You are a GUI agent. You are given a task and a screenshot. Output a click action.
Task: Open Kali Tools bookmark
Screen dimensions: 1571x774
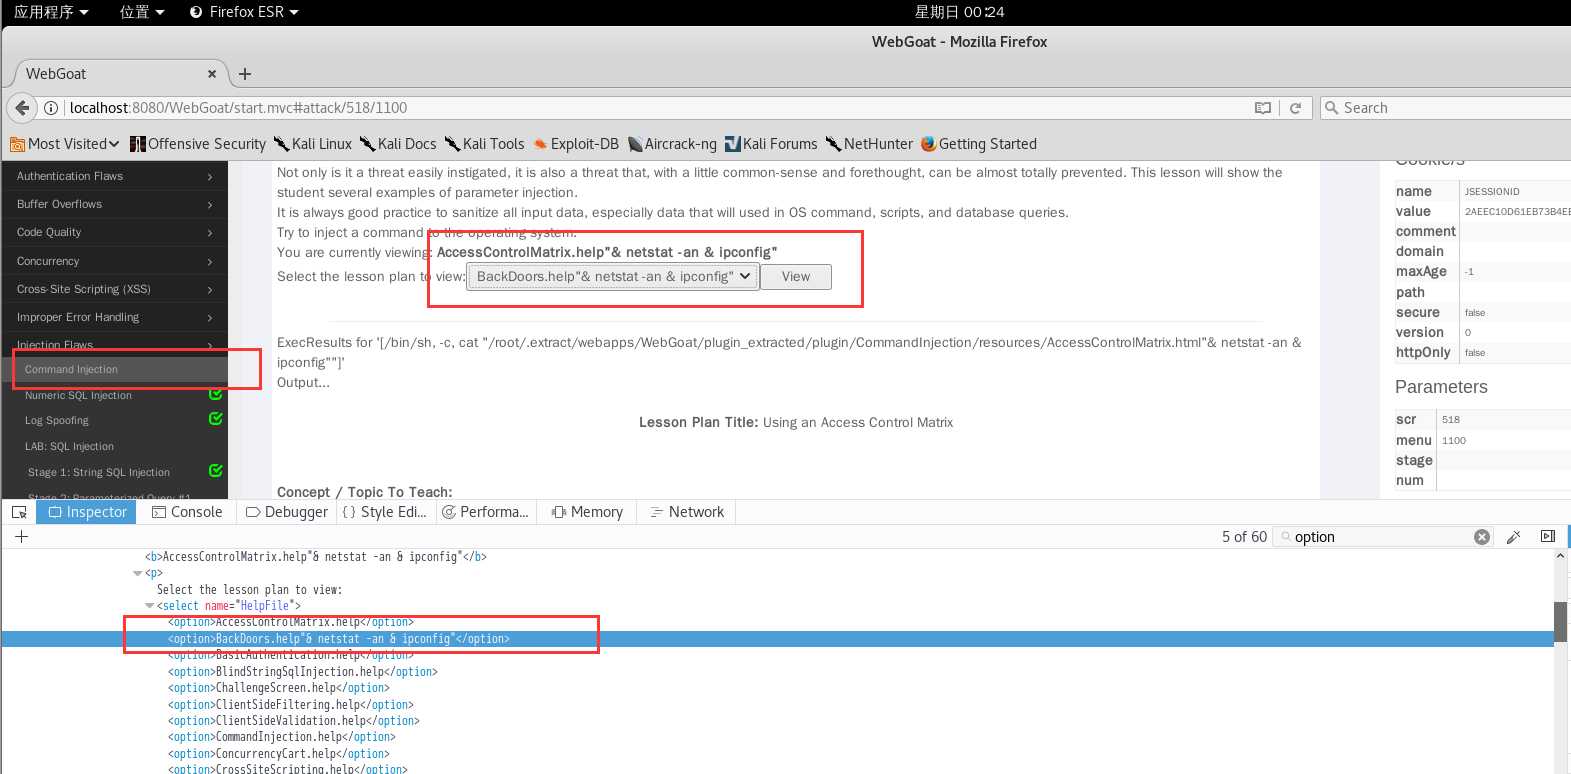tap(485, 144)
